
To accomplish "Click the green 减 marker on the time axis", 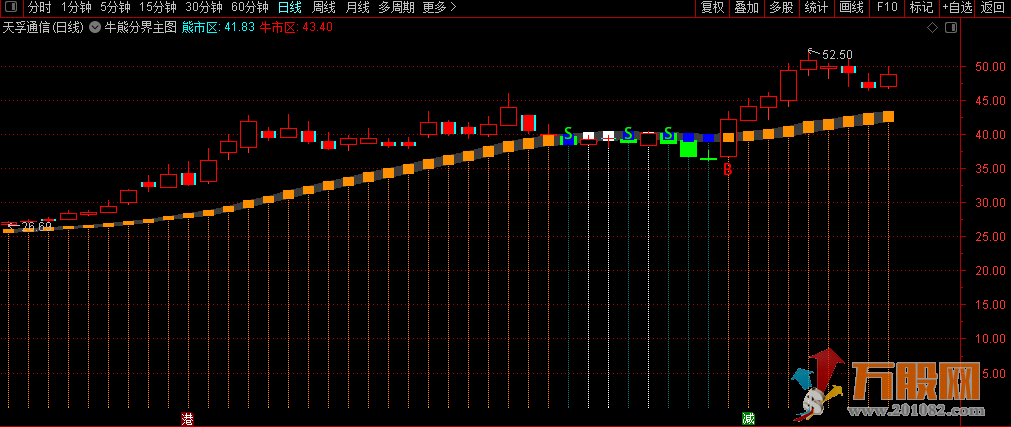I will point(748,417).
